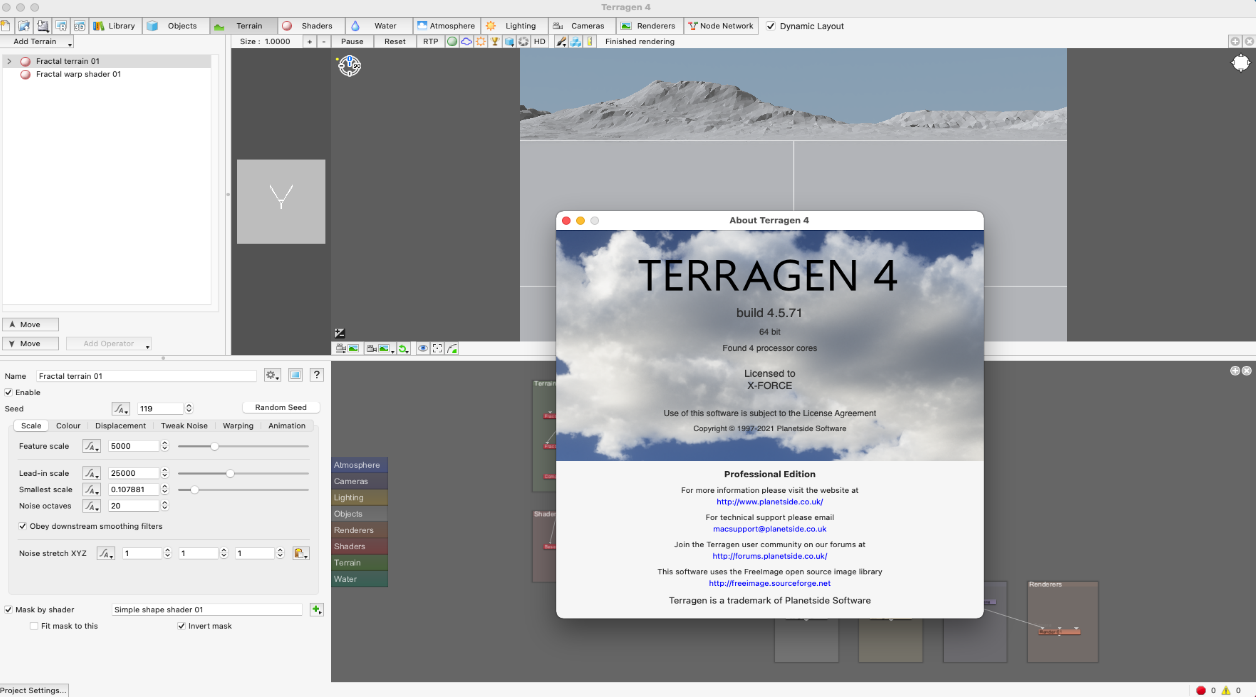Open the Add Terrain dropdown
This screenshot has height=697, width=1256.
click(x=40, y=42)
